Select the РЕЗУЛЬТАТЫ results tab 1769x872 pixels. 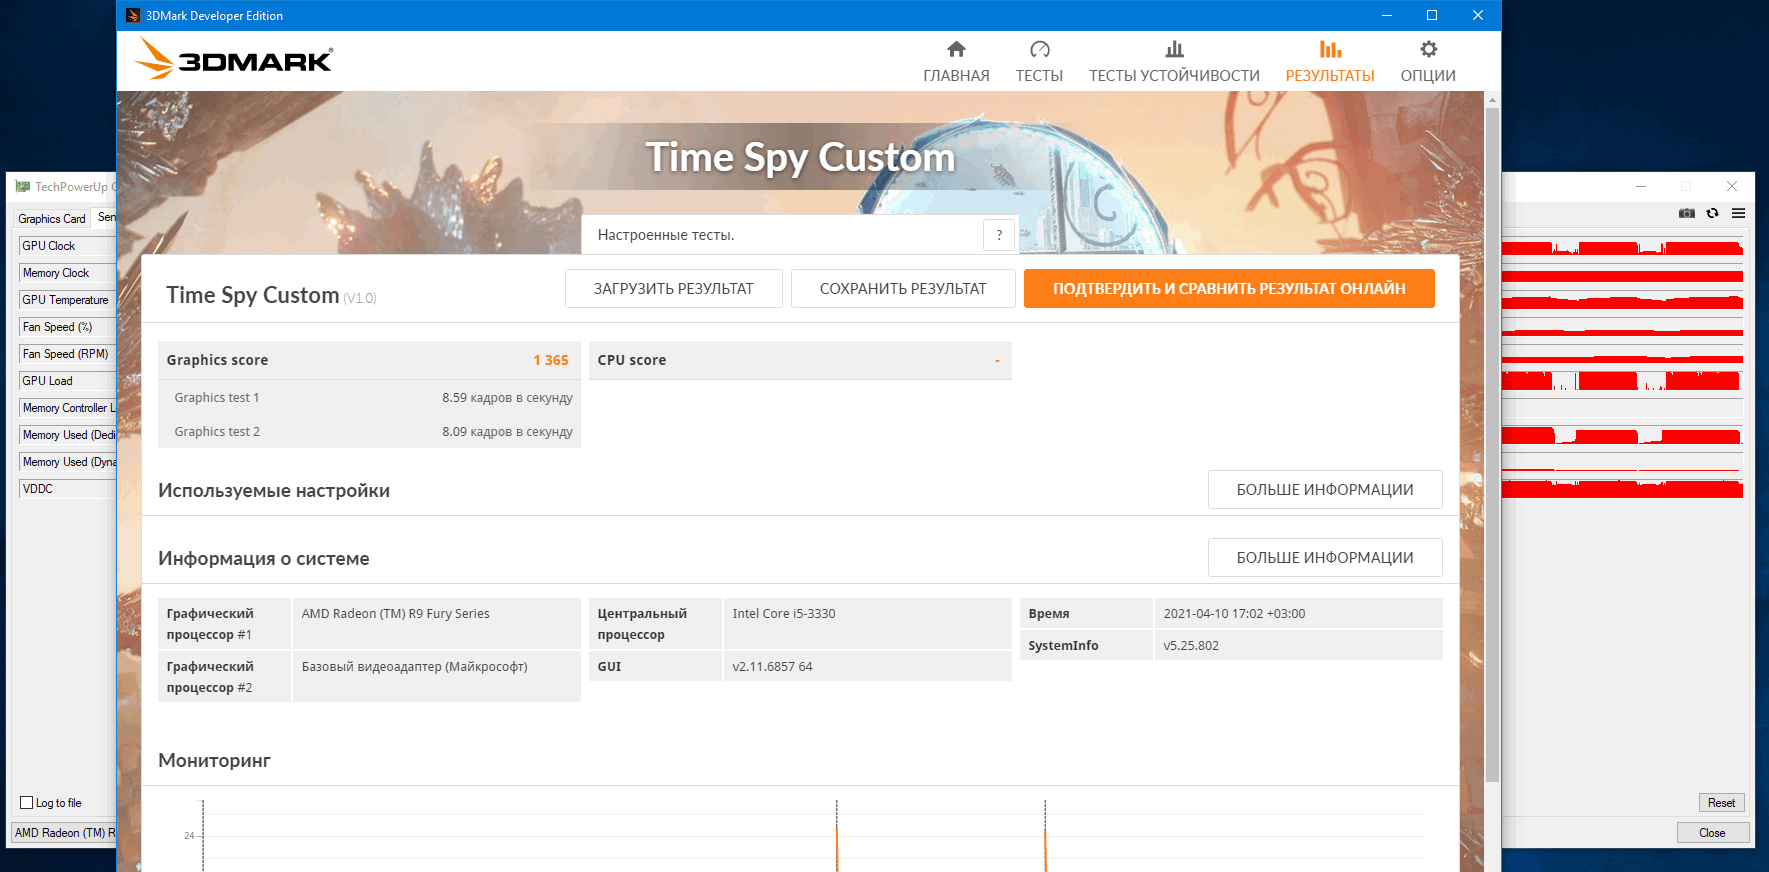click(x=1329, y=62)
